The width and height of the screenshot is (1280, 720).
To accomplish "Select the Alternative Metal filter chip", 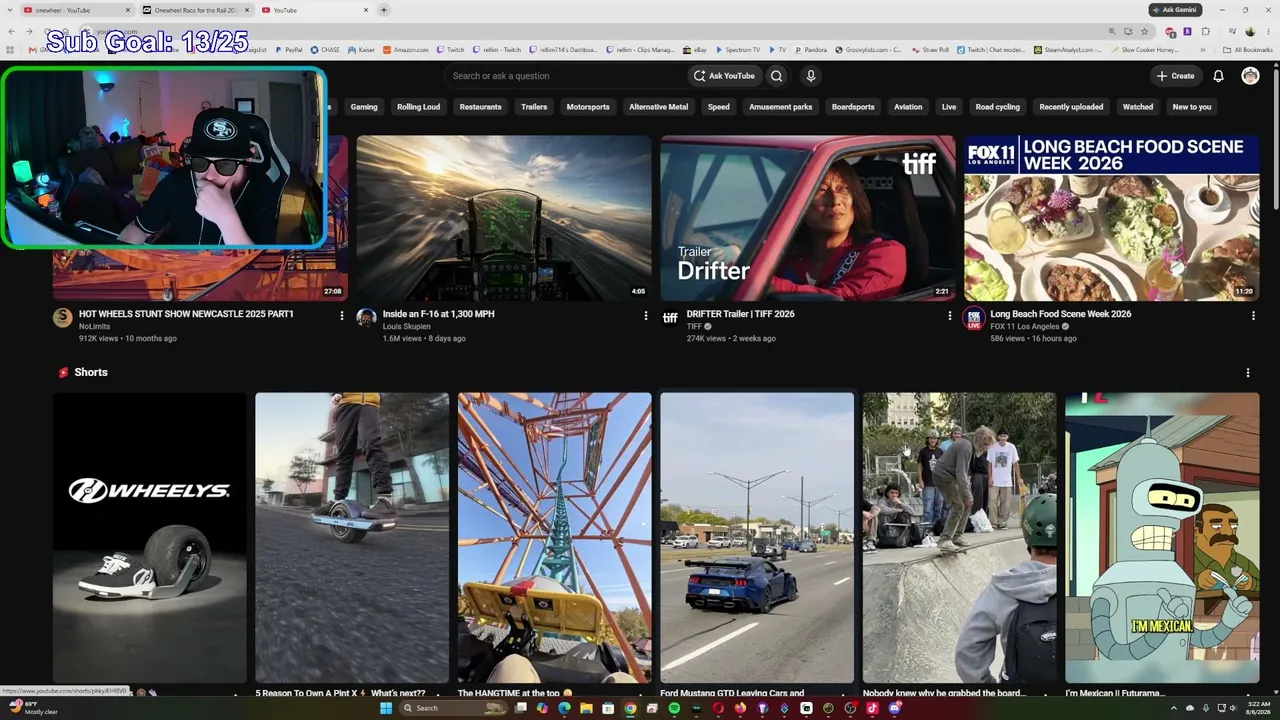I will tap(658, 107).
